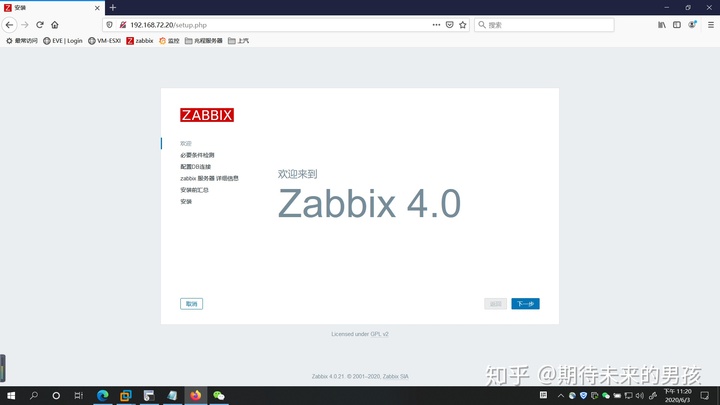This screenshot has height=405, width=720.
Task: Open the 最常访问 bookmark
Action: pyautogui.click(x=22, y=41)
